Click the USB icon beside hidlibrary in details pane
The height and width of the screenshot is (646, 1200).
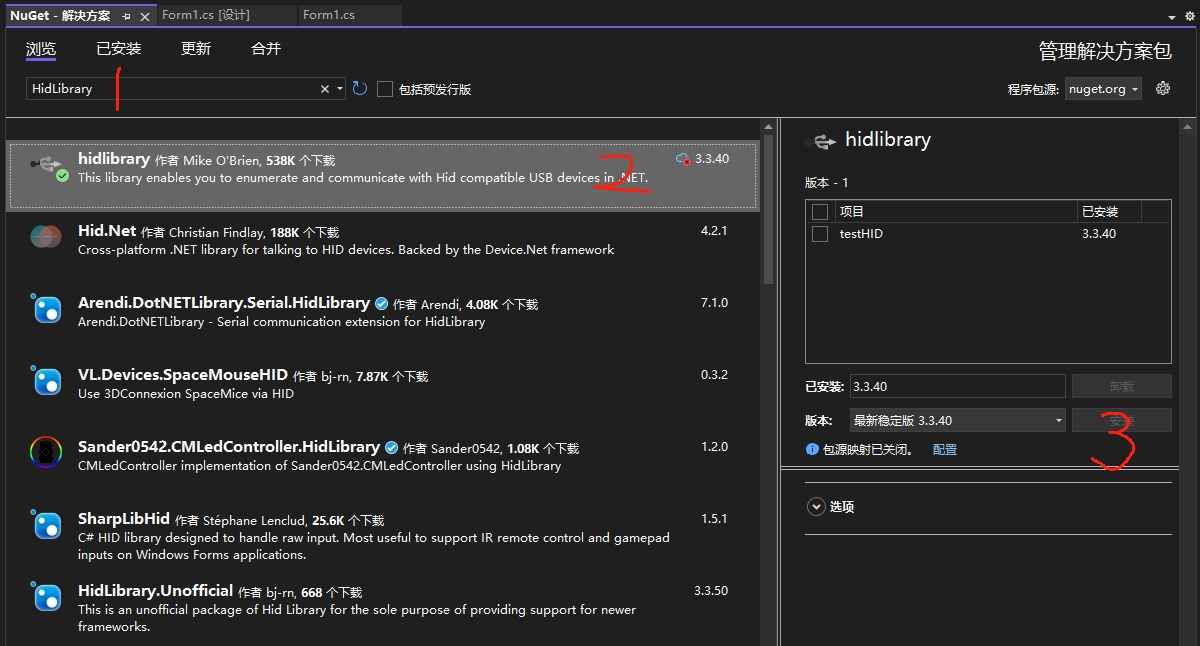click(822, 141)
